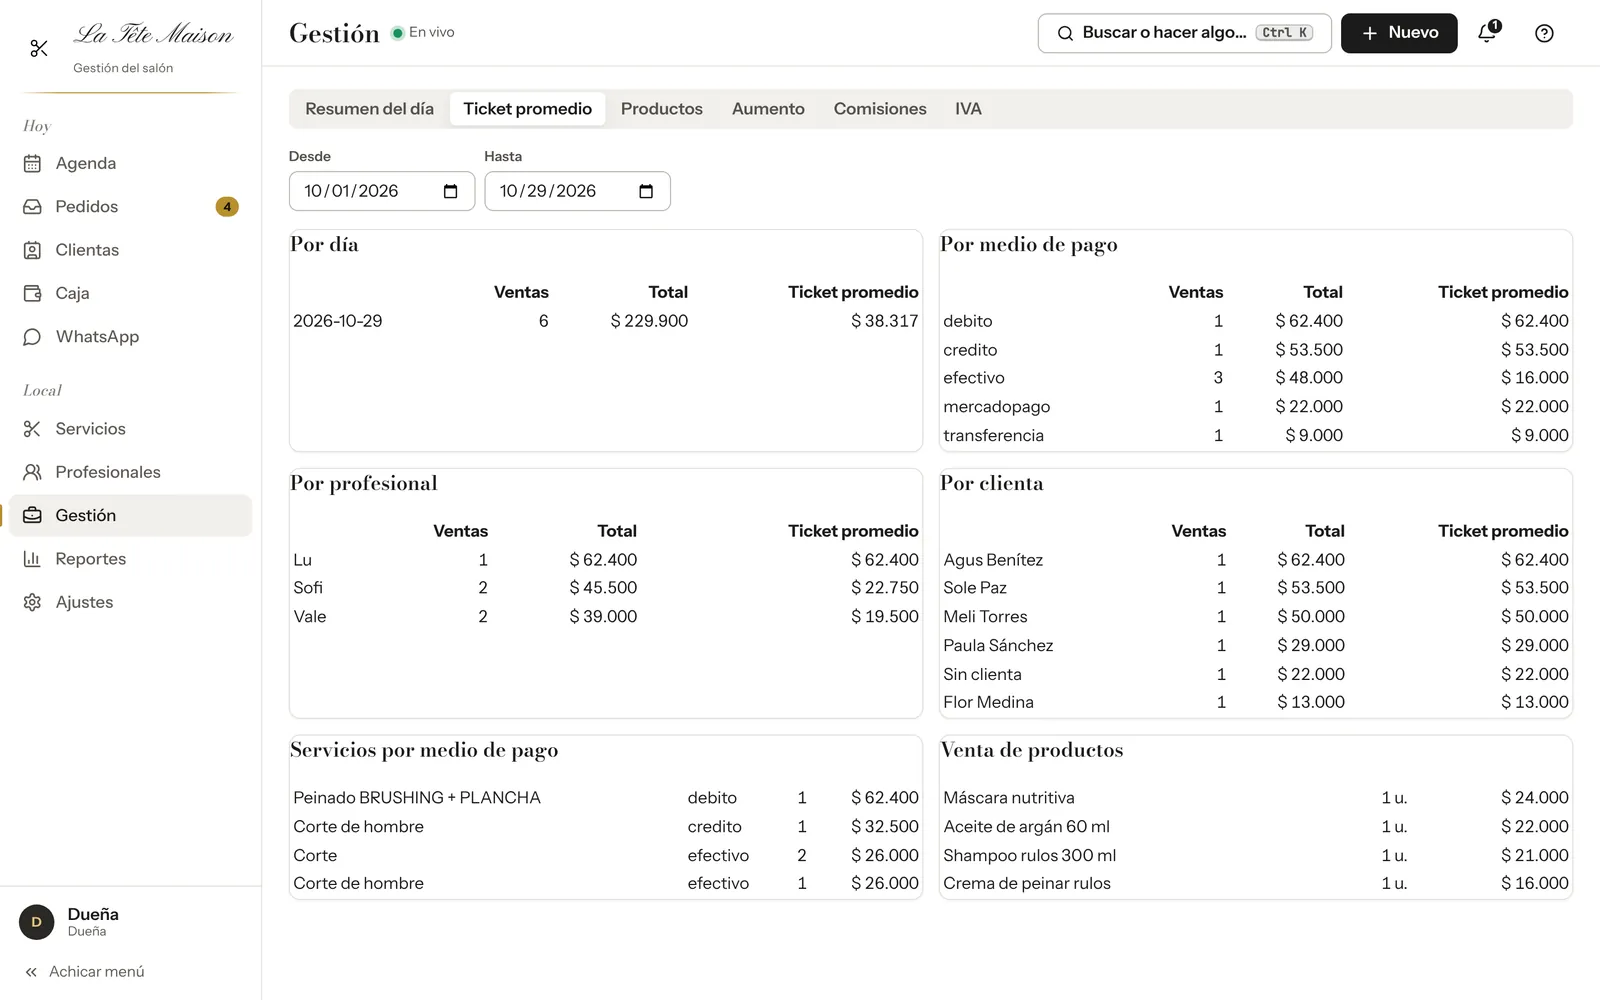
Task: Click the Agenda calendar icon
Action: (x=32, y=163)
